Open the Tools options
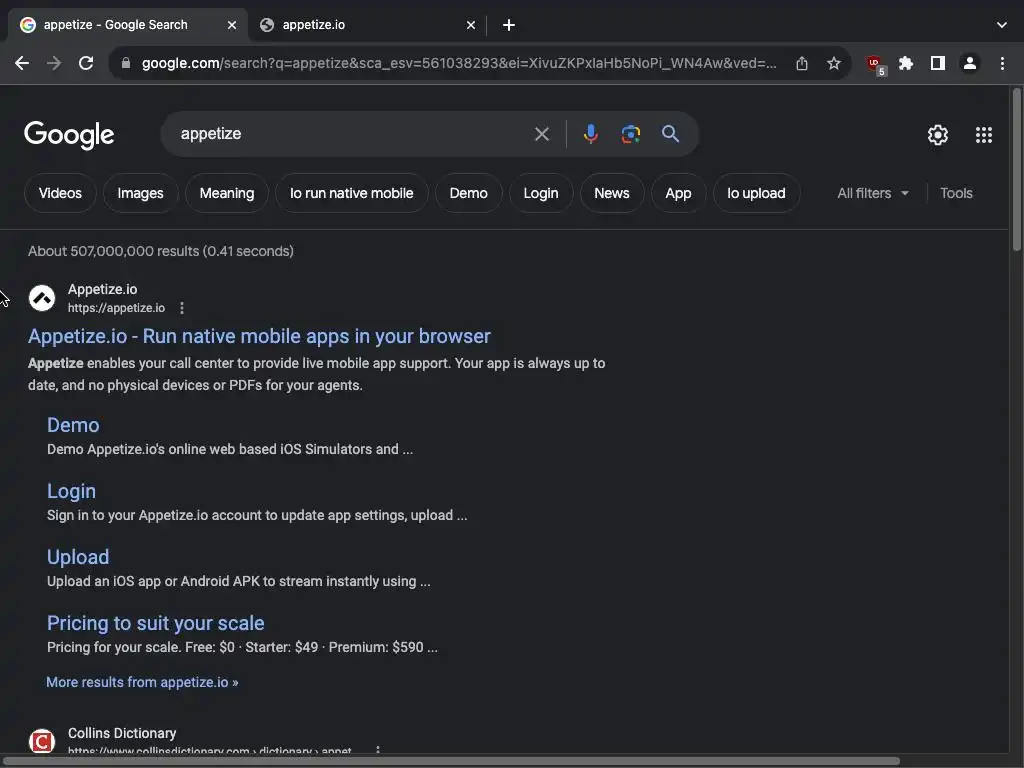Screen dimensions: 1024x768 pyautogui.click(x=956, y=193)
